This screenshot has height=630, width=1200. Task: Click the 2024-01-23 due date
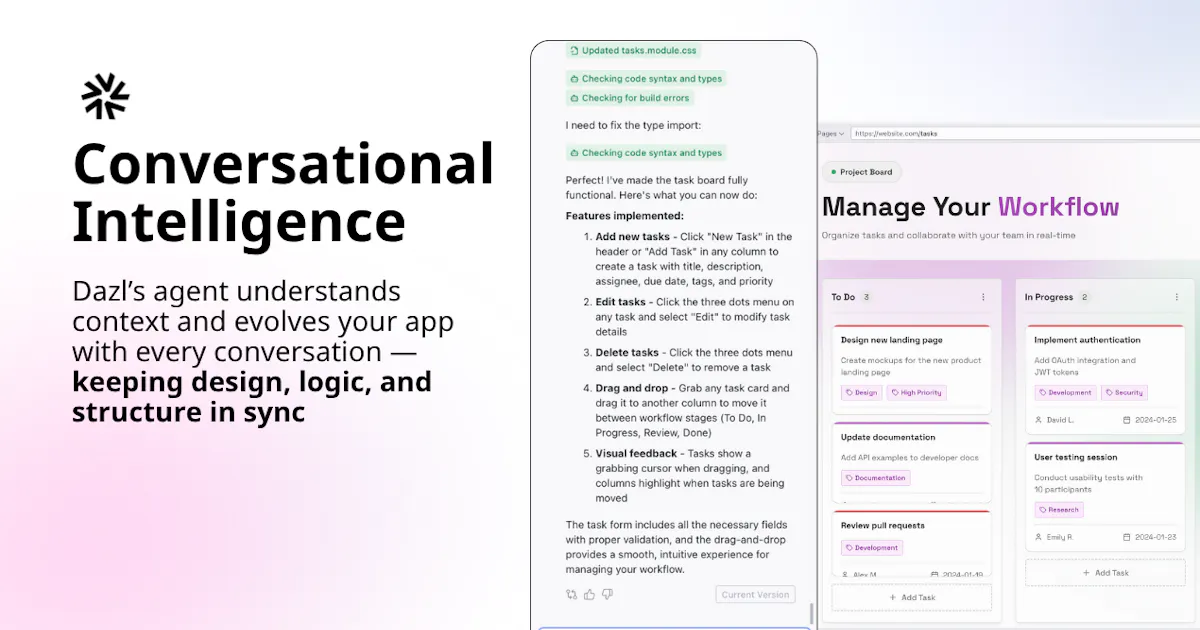[1155, 537]
